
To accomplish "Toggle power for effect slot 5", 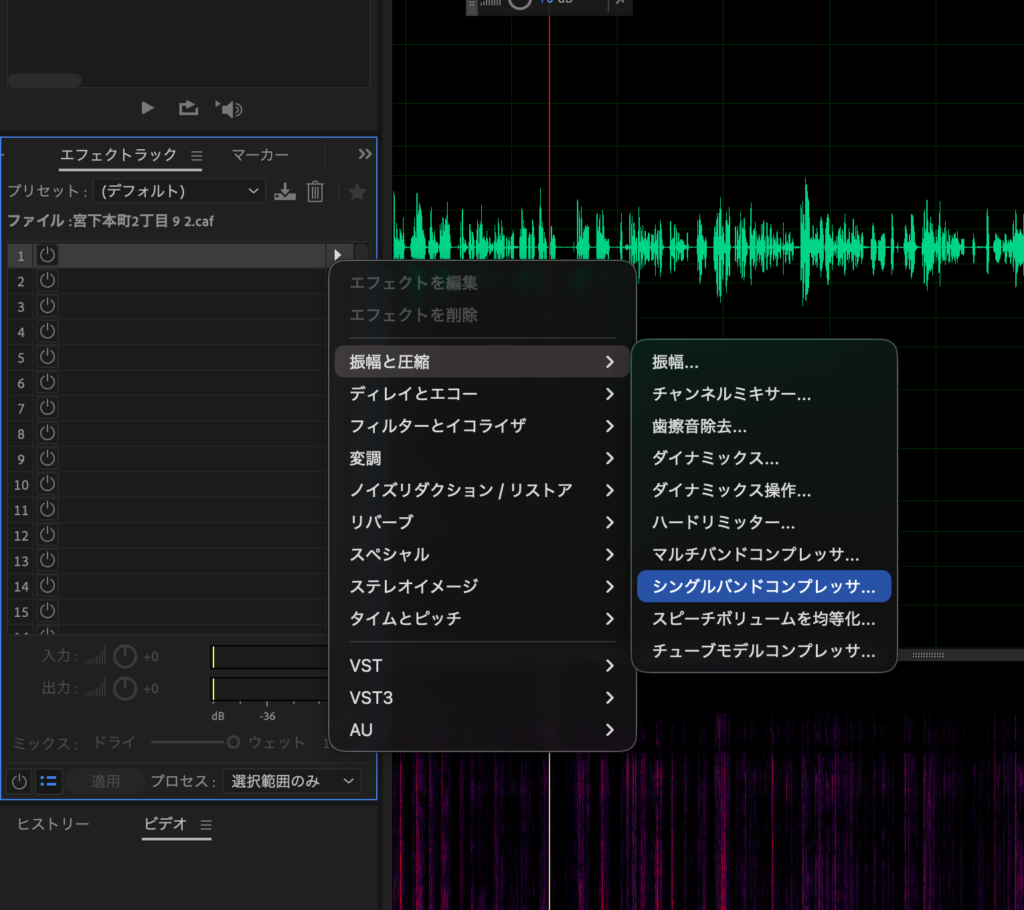I will [x=47, y=357].
